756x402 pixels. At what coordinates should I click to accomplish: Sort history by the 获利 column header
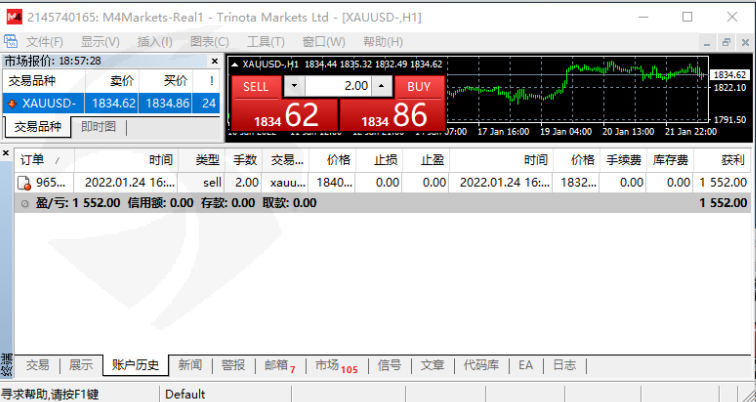[x=732, y=160]
